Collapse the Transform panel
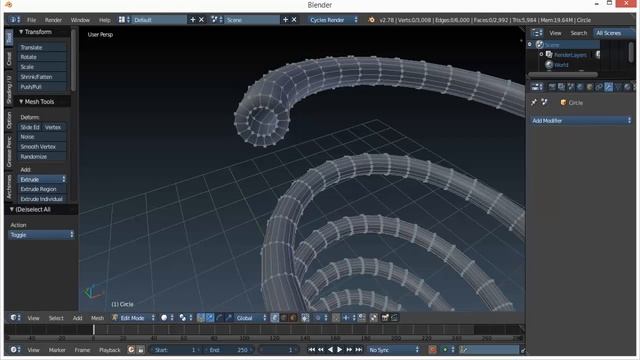This screenshot has height=360, width=640. (x=21, y=32)
